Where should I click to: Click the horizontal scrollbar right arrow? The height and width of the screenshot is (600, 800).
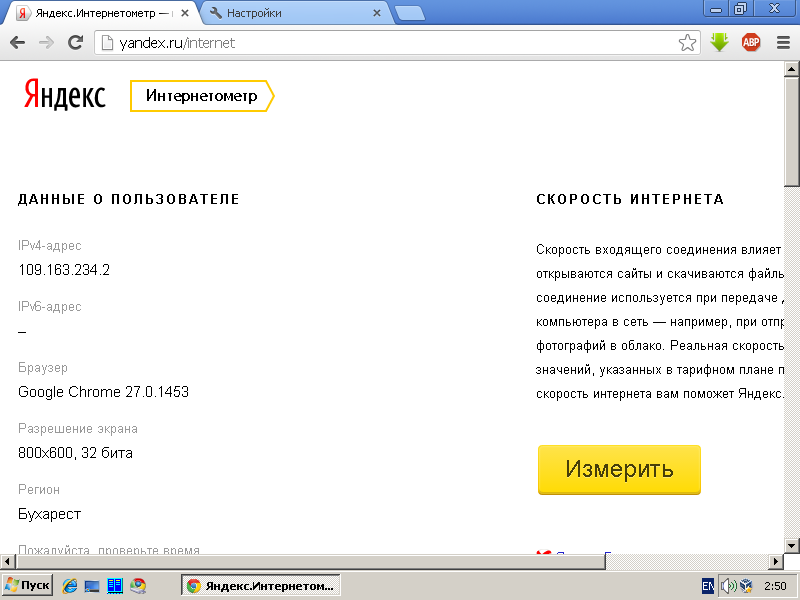tap(776, 562)
